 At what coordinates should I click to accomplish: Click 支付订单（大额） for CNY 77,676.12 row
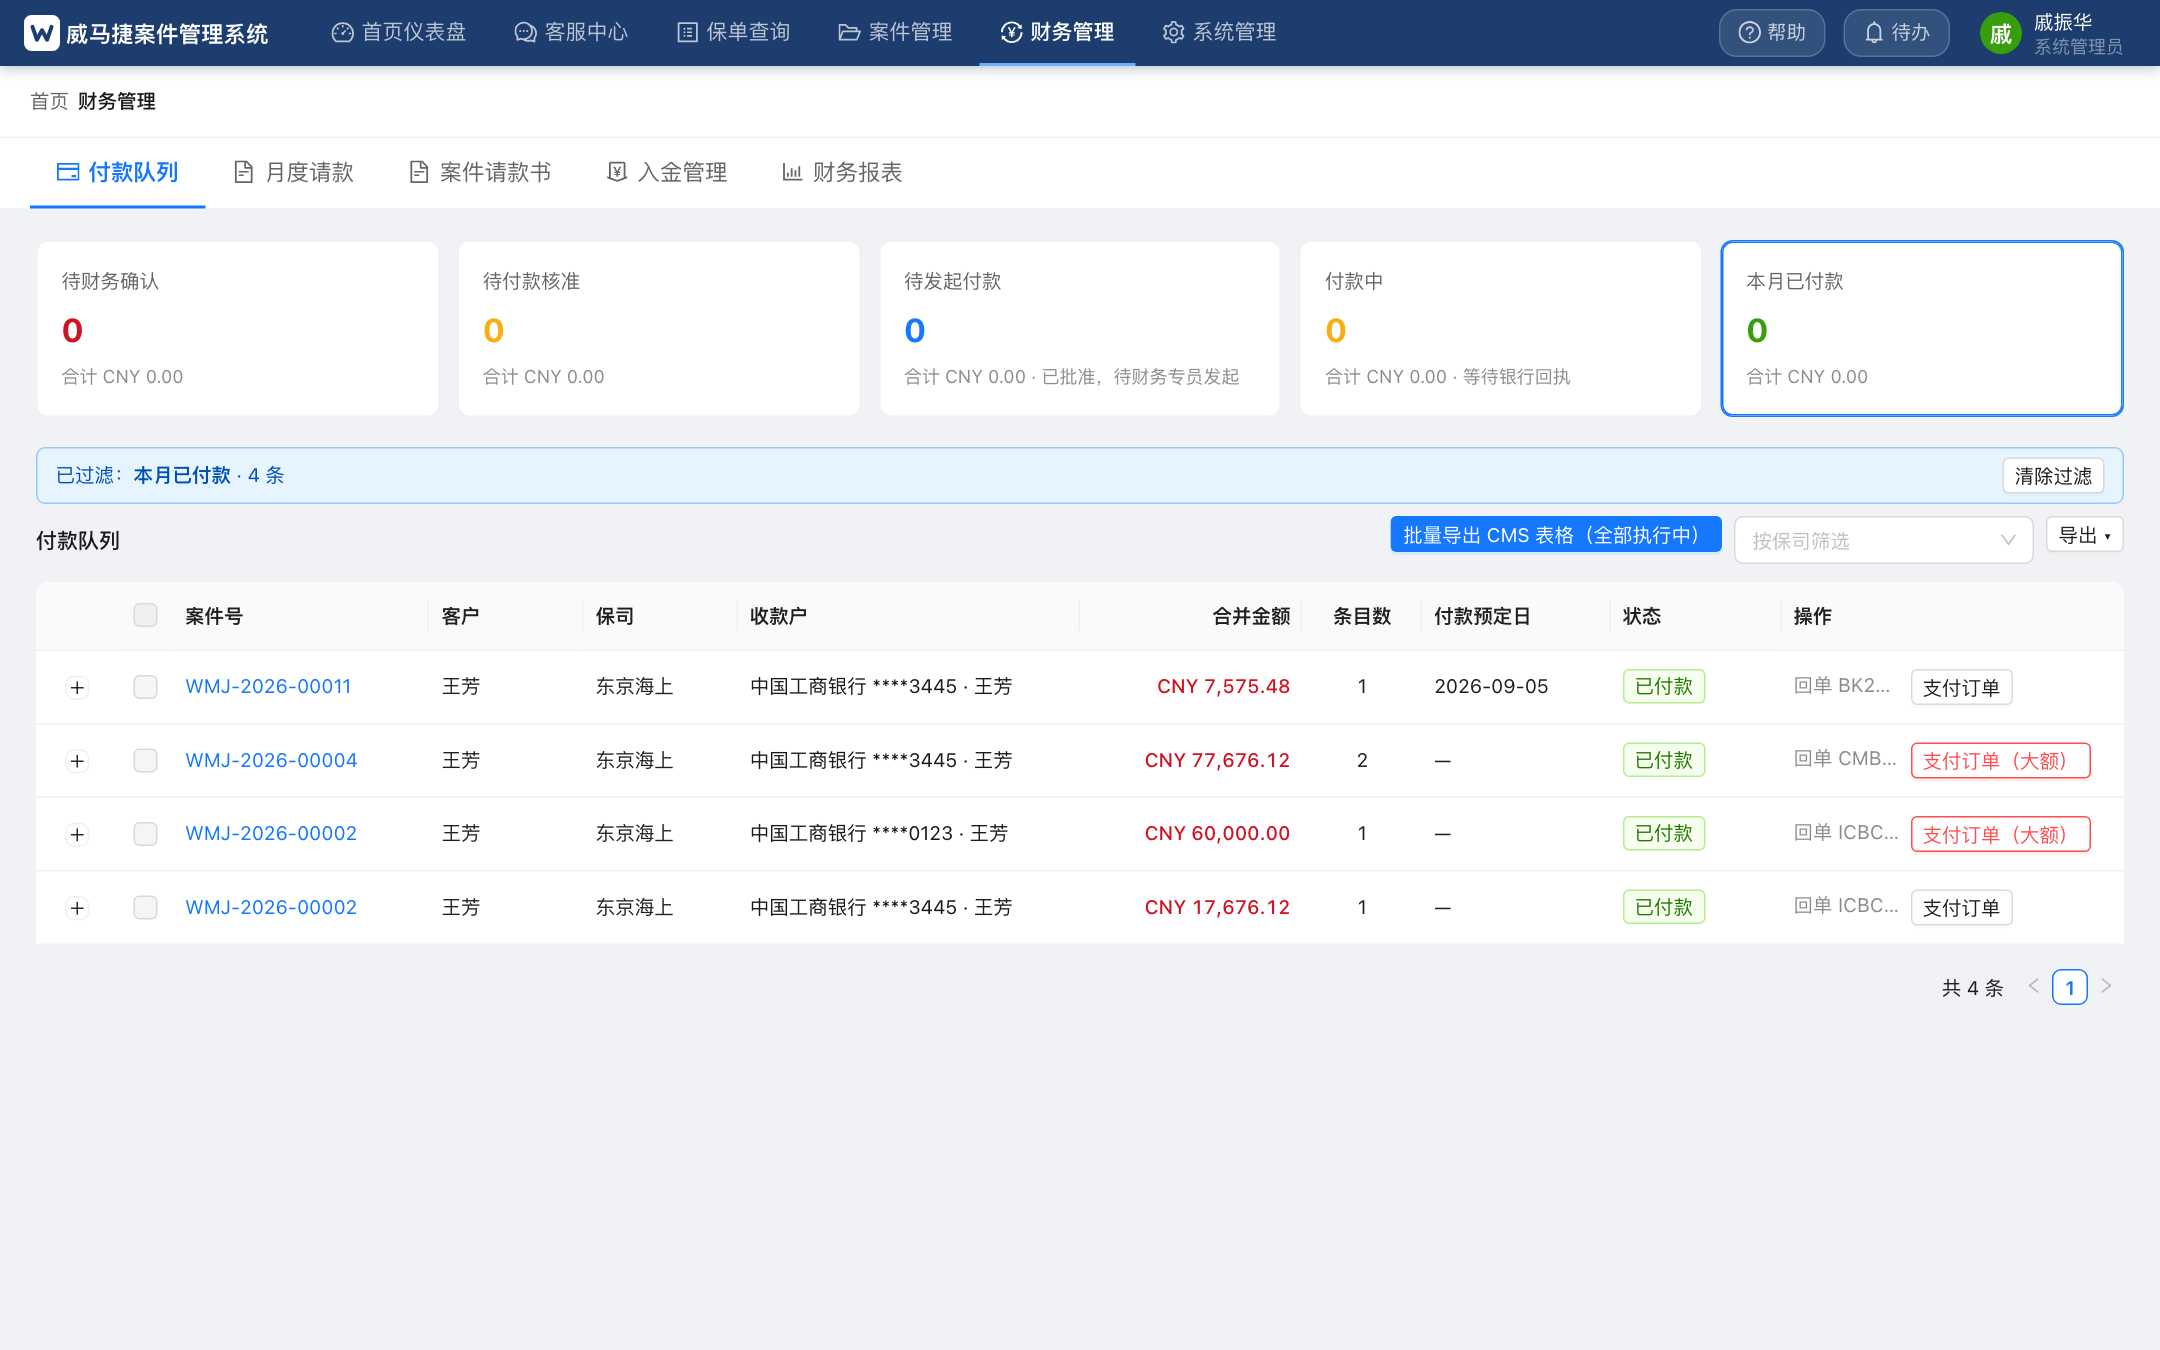pyautogui.click(x=2000, y=761)
